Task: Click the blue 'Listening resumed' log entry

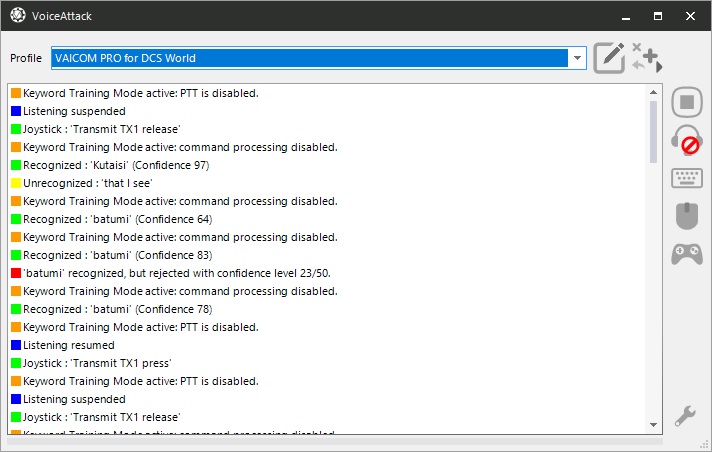Action: click(63, 345)
